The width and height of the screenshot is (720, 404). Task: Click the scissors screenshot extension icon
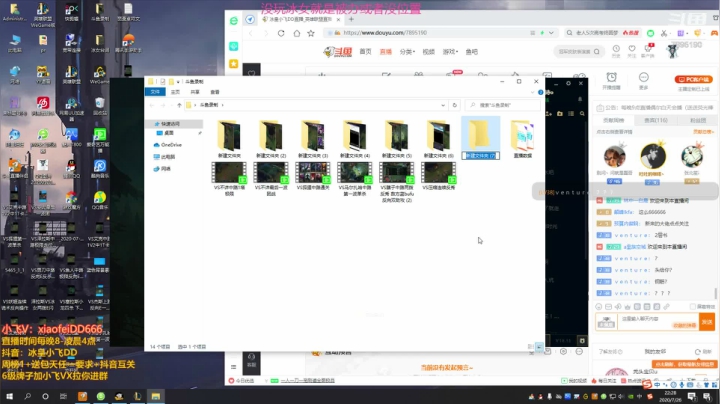click(664, 33)
